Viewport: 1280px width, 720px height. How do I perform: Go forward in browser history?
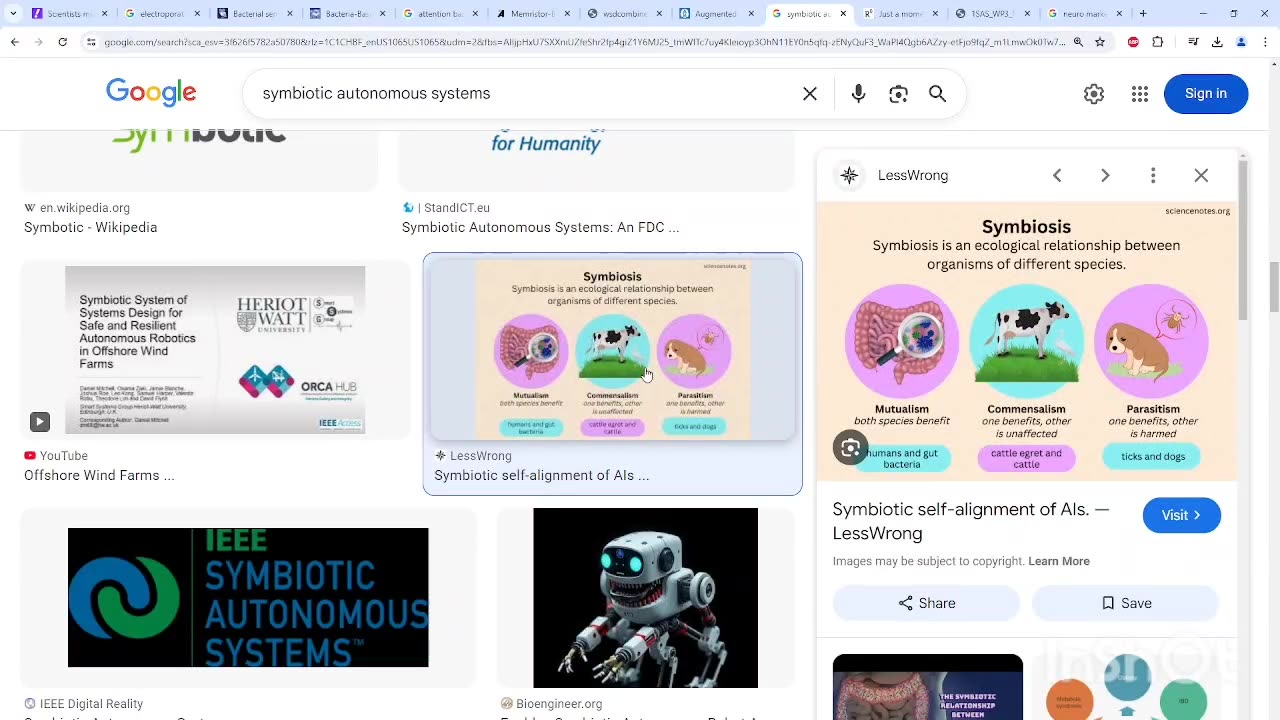click(x=38, y=42)
